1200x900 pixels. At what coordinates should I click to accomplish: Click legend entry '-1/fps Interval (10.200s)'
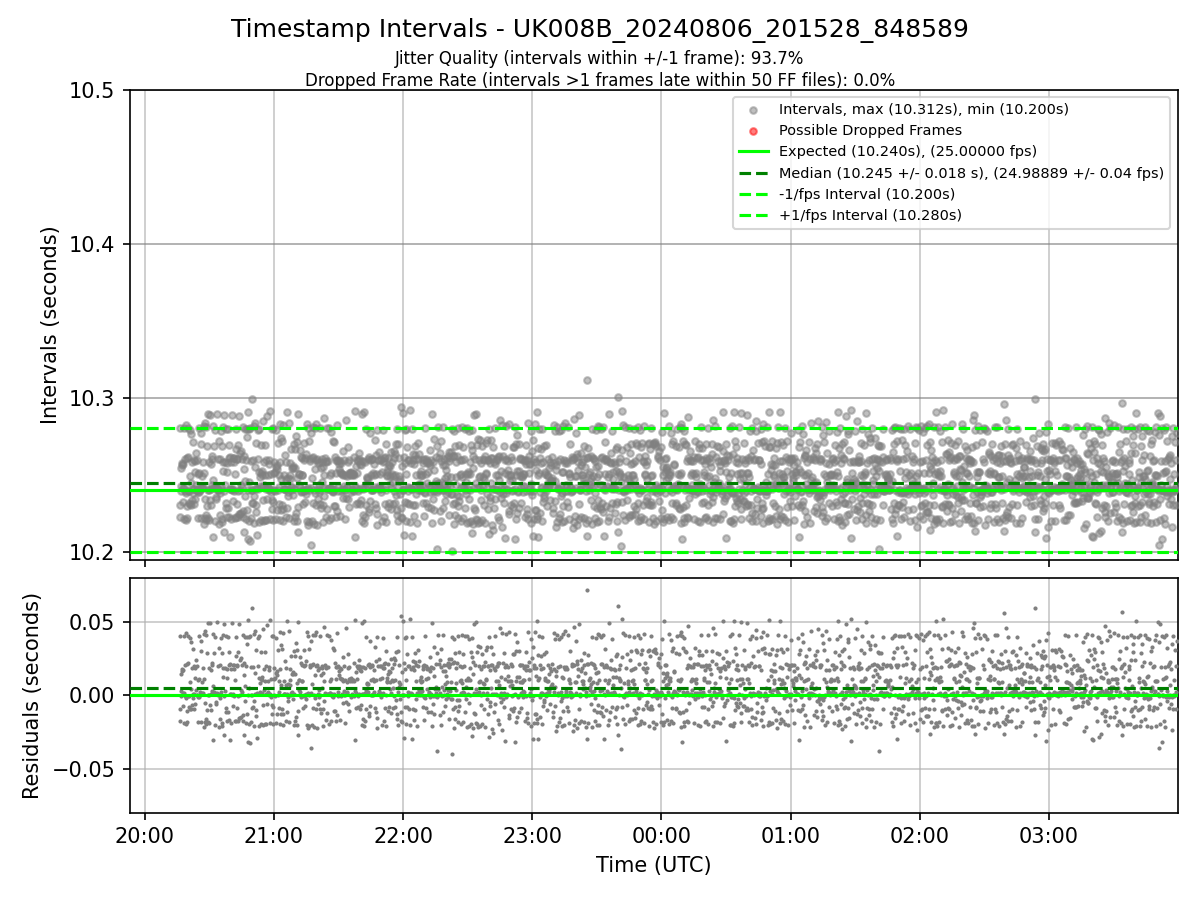click(867, 194)
